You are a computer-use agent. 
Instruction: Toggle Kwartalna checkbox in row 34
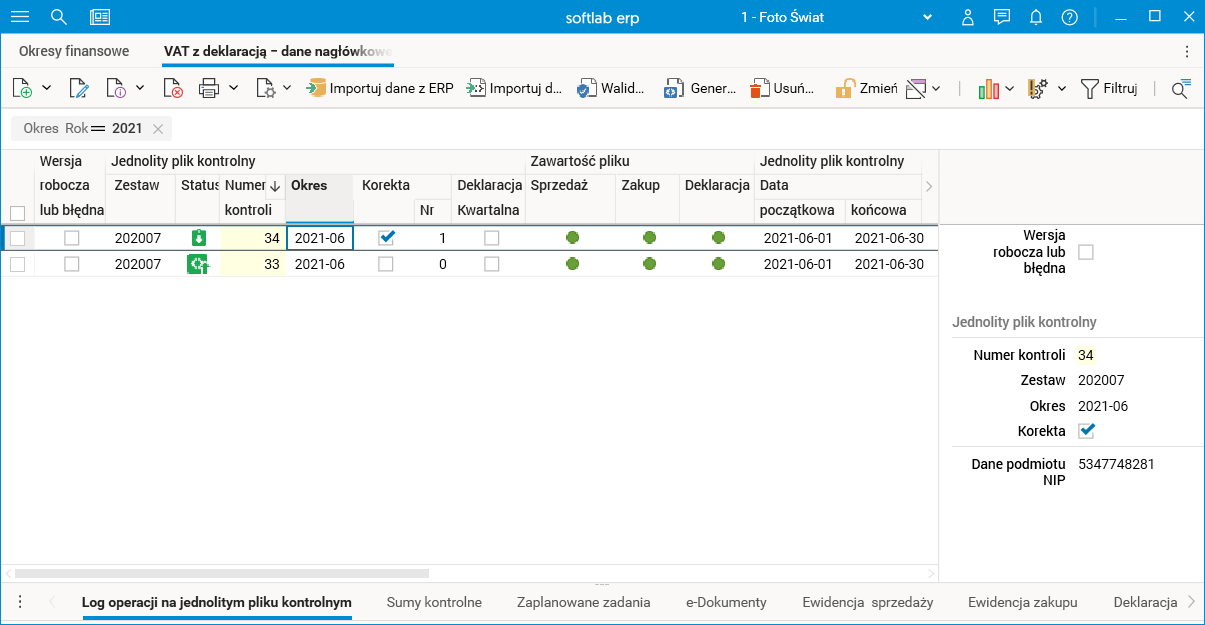click(492, 238)
